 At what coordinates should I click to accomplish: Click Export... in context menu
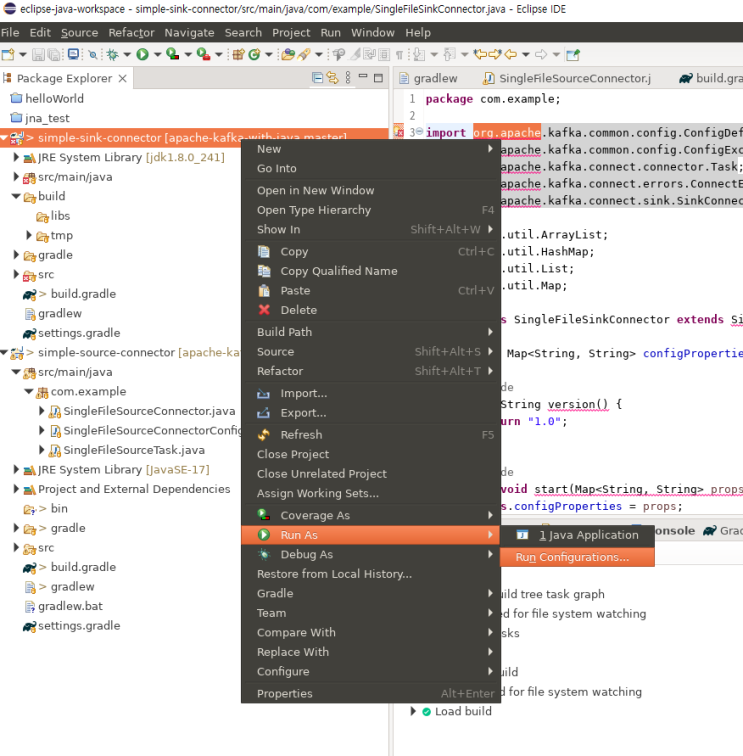(370, 413)
